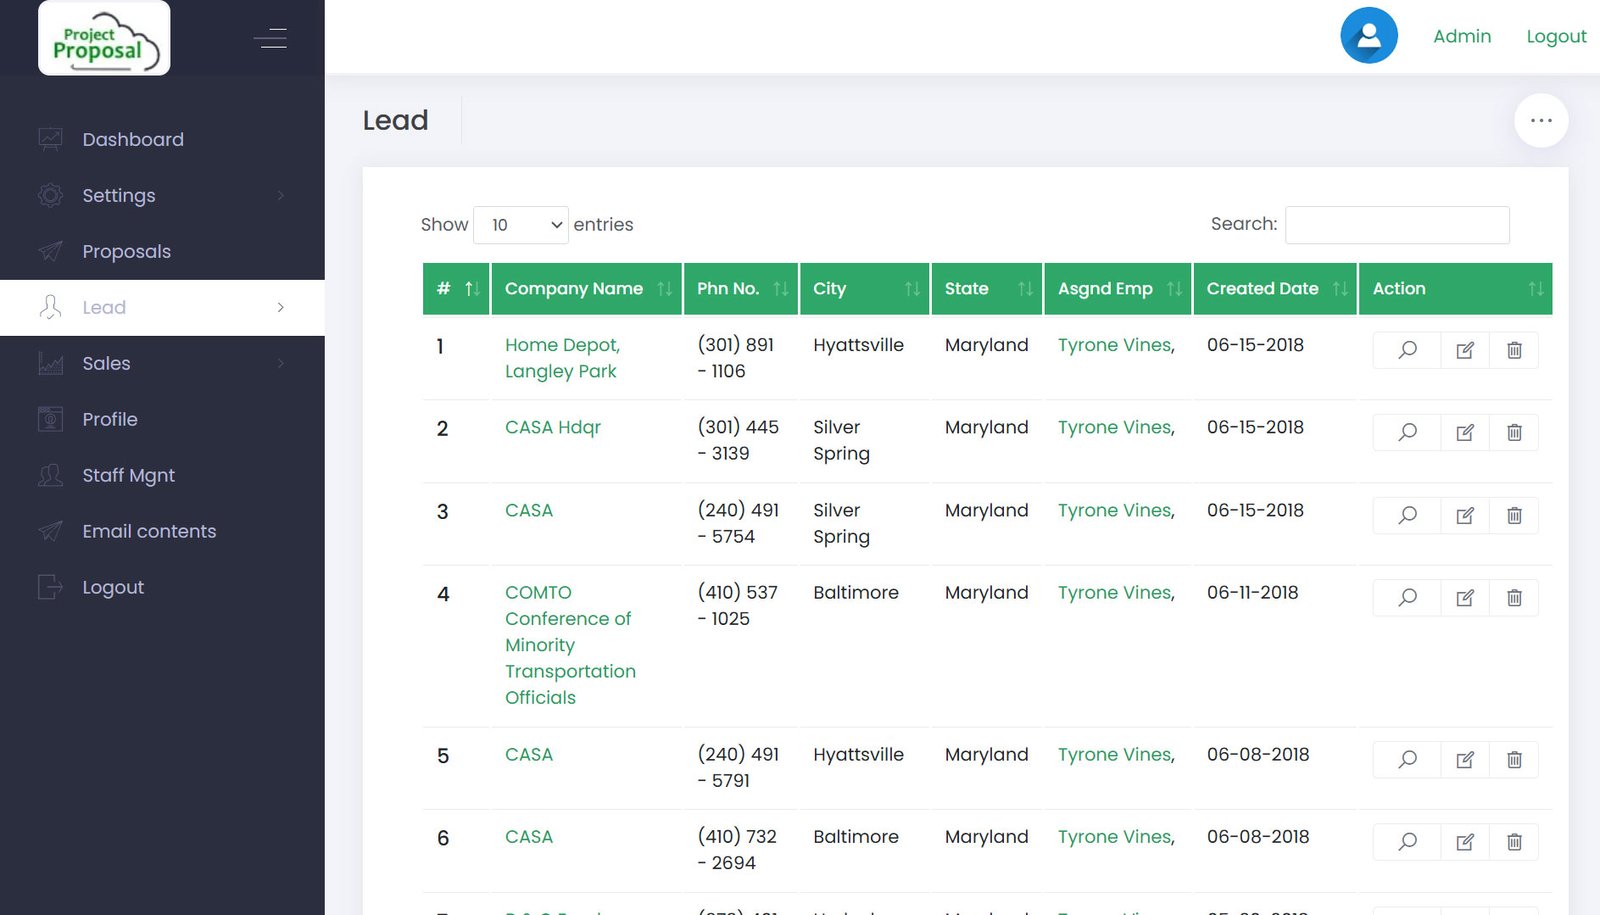Edit the CASA Hdqr lead entry

point(1465,433)
